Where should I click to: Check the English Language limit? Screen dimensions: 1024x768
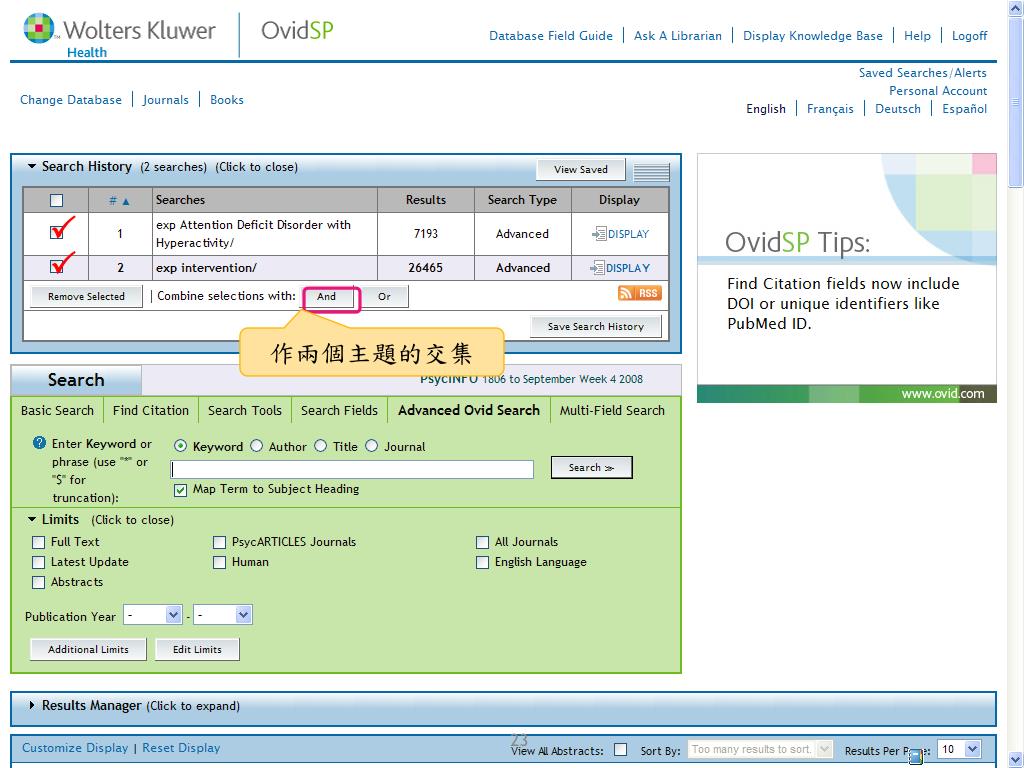pos(482,562)
